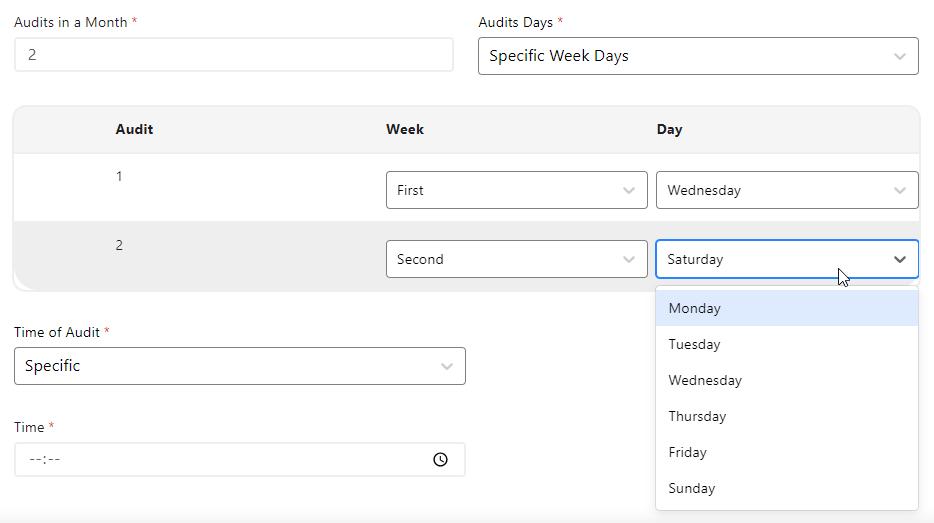Select Monday from the day list
Viewport: 934px width, 523px height.
pos(695,308)
